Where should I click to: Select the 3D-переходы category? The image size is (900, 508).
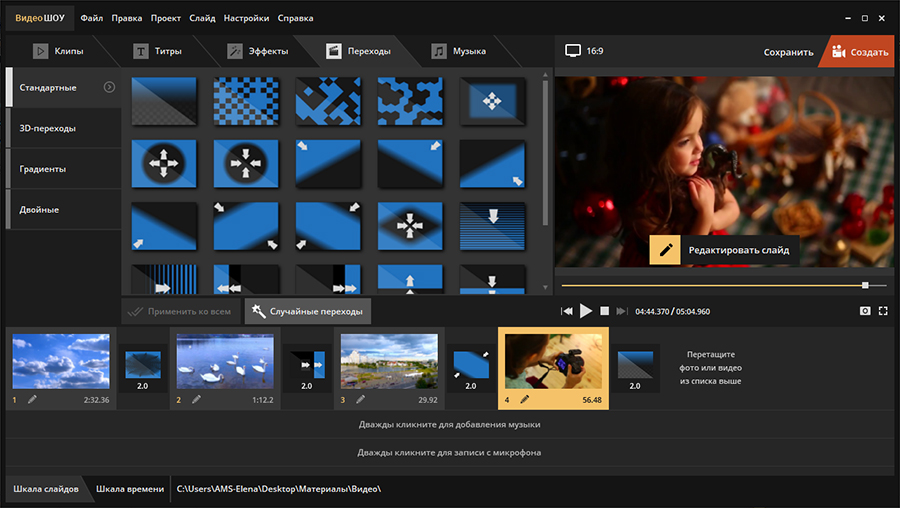tap(48, 128)
